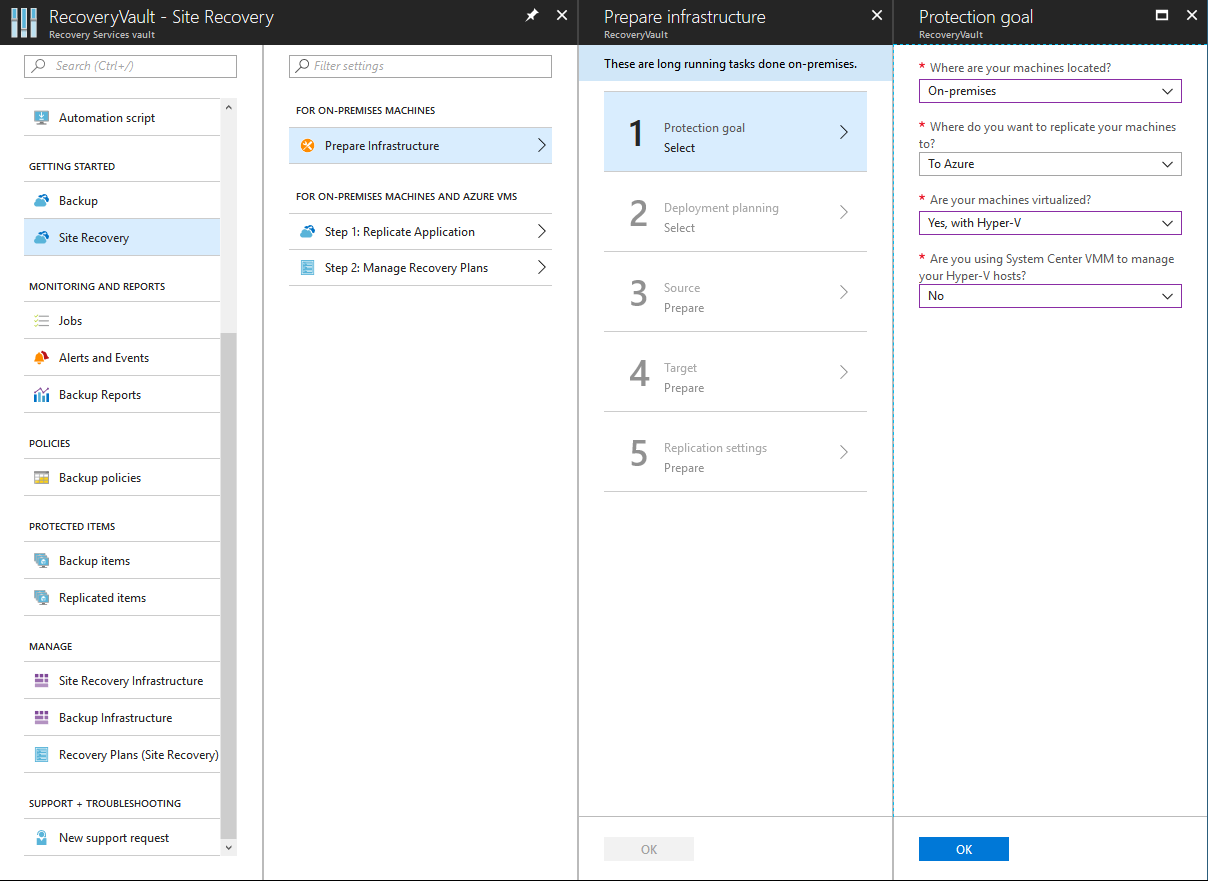Click the Replication settings step chevron
The image size is (1208, 881).
[844, 452]
